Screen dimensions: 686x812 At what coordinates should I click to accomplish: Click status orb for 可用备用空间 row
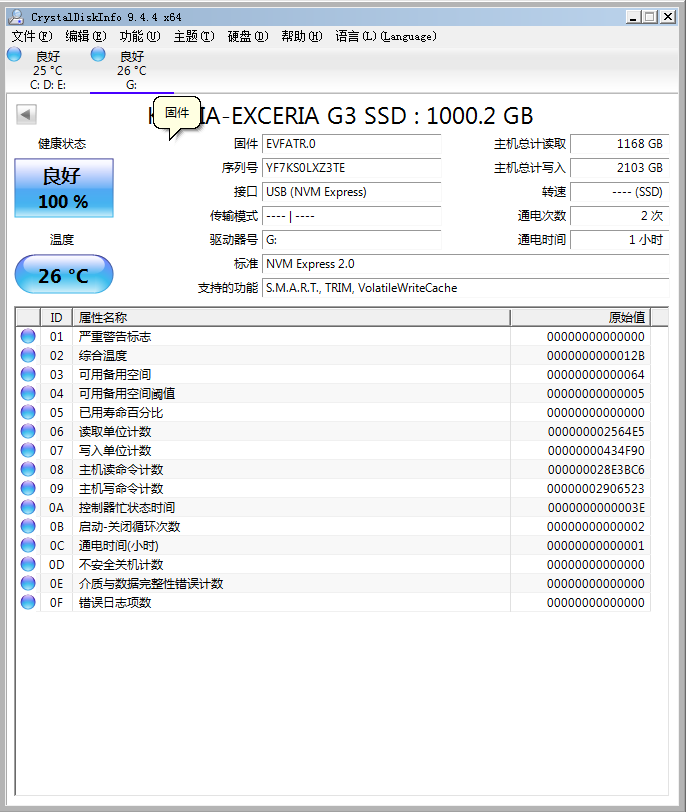click(28, 374)
